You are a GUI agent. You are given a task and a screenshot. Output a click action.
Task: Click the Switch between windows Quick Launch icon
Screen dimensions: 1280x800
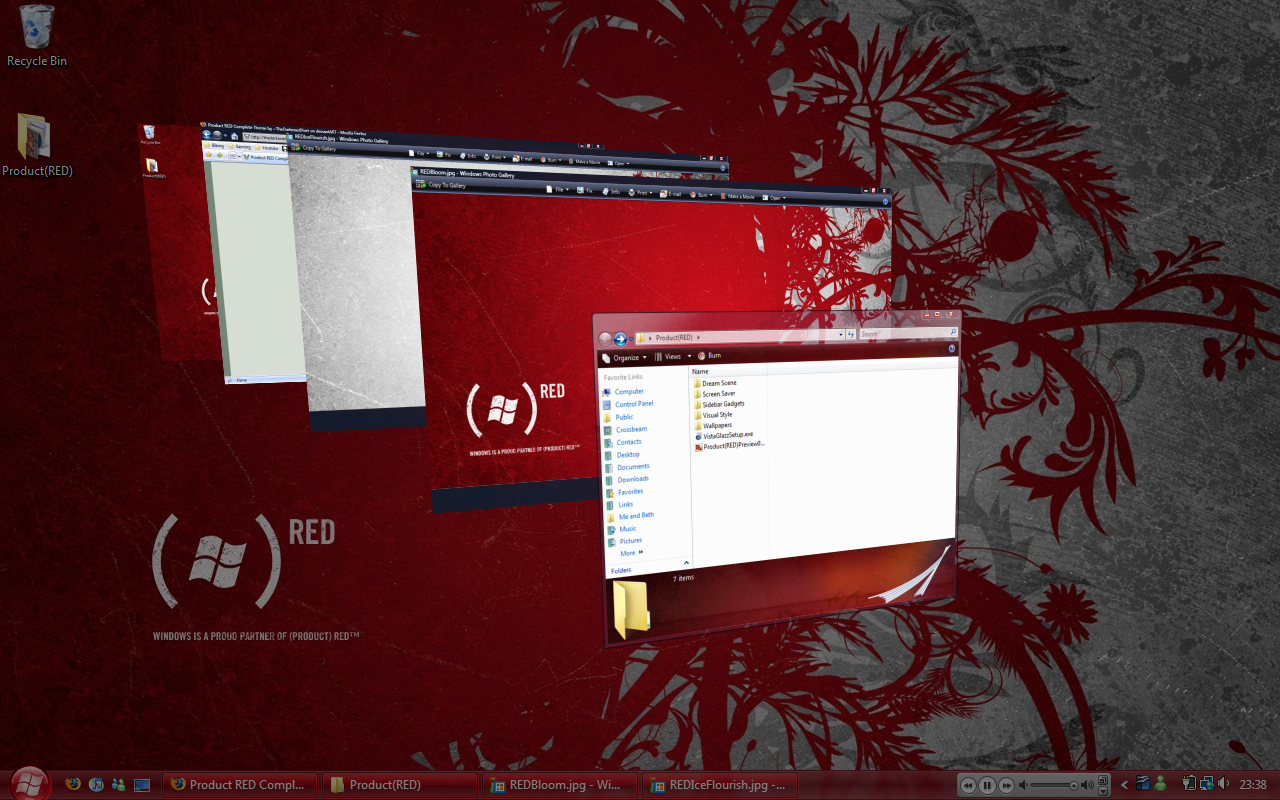click(x=142, y=785)
